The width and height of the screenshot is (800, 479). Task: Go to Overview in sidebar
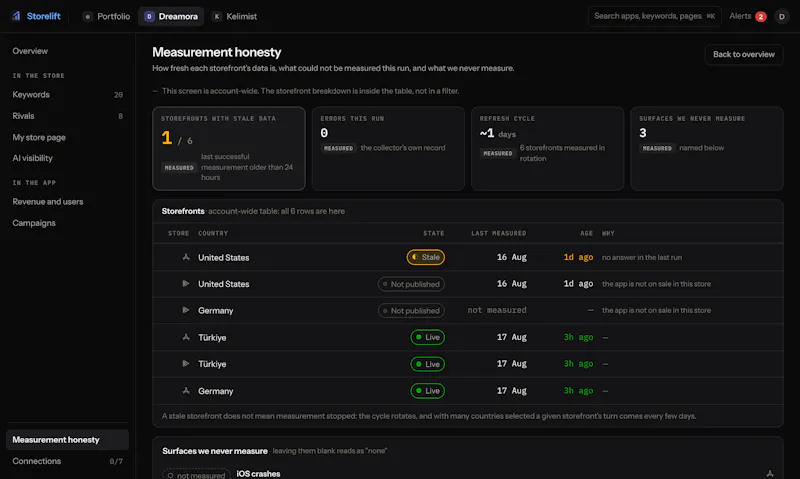pyautogui.click(x=67, y=51)
